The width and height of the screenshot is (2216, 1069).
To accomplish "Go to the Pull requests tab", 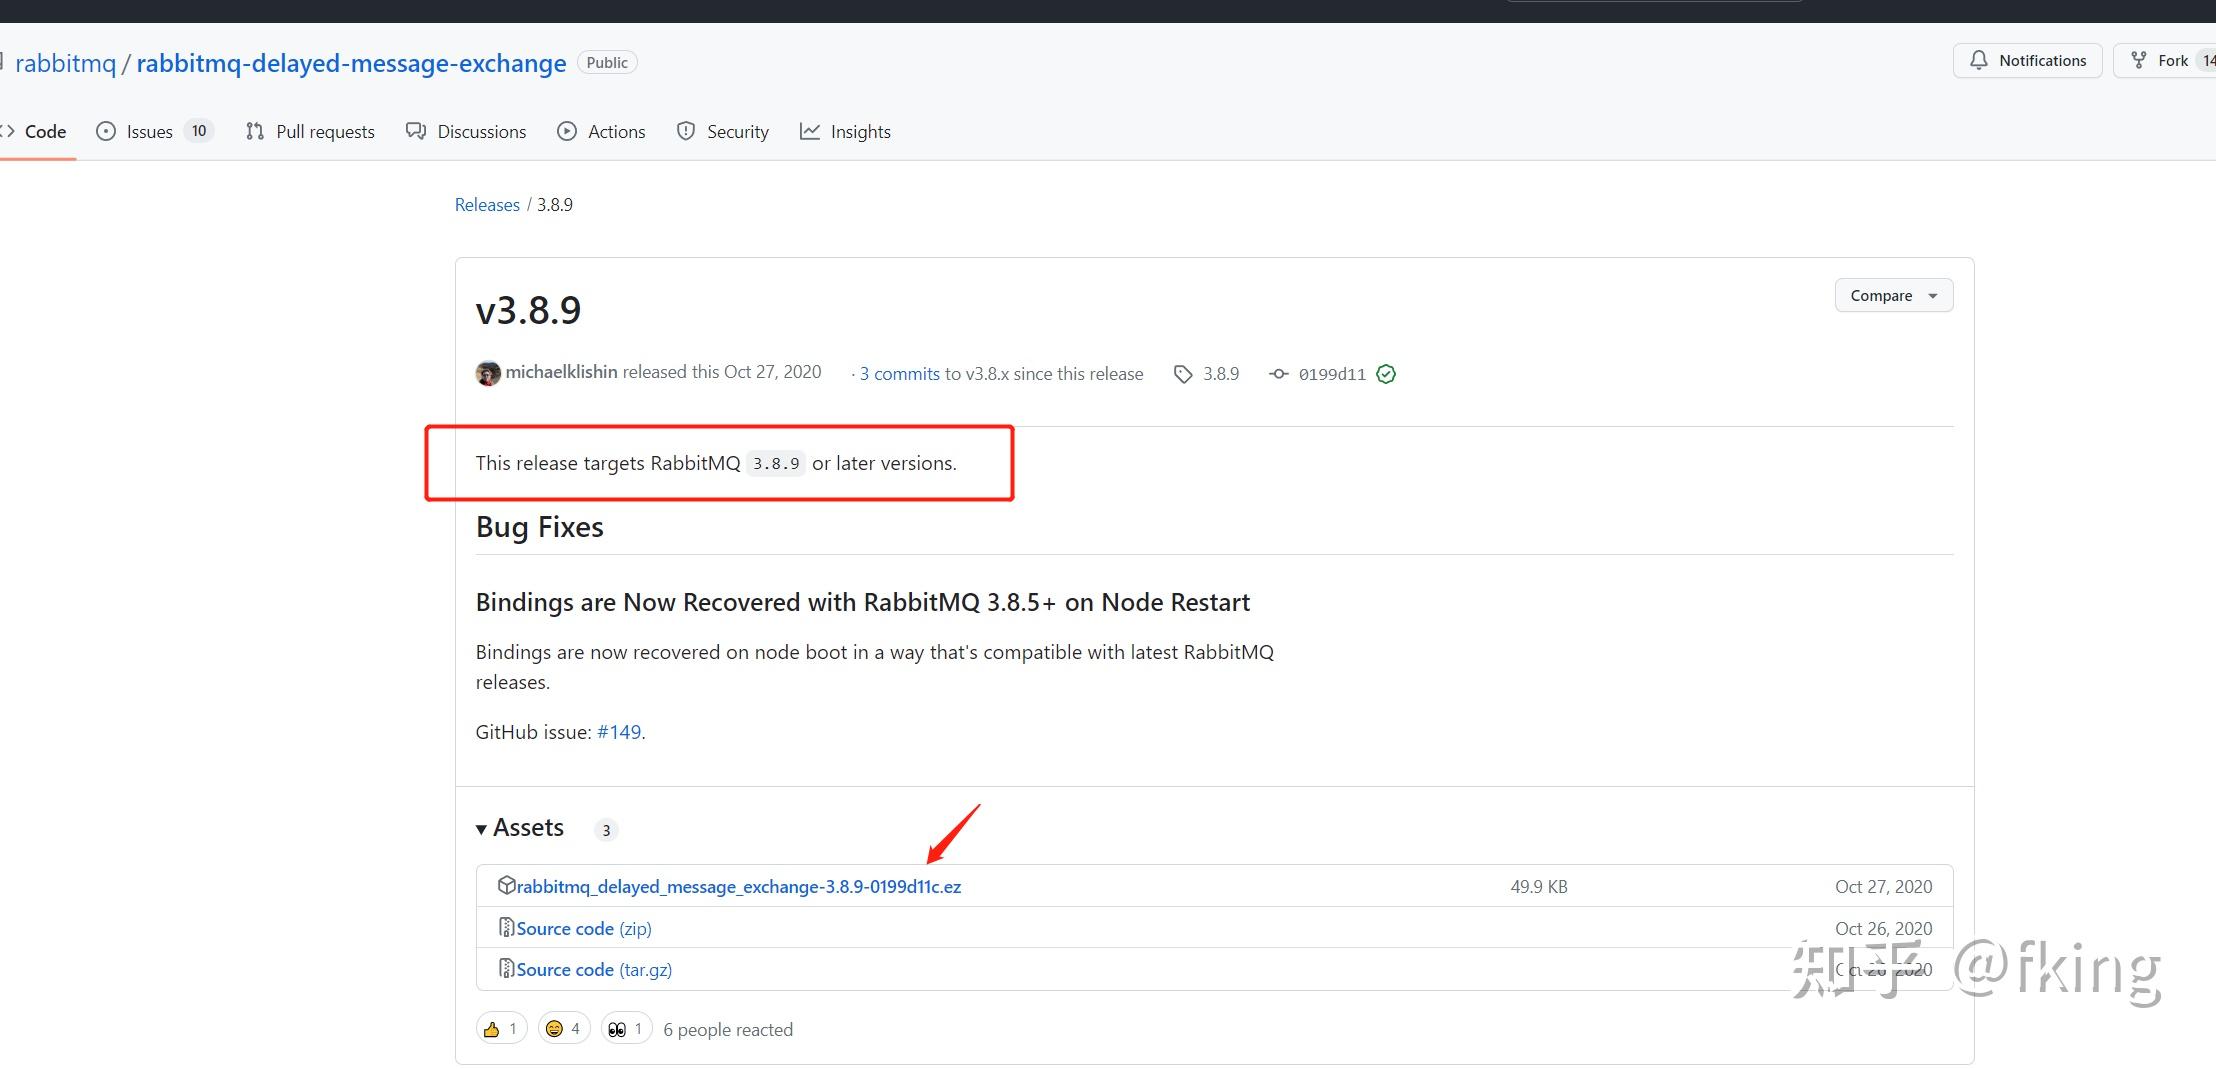I will click(310, 131).
